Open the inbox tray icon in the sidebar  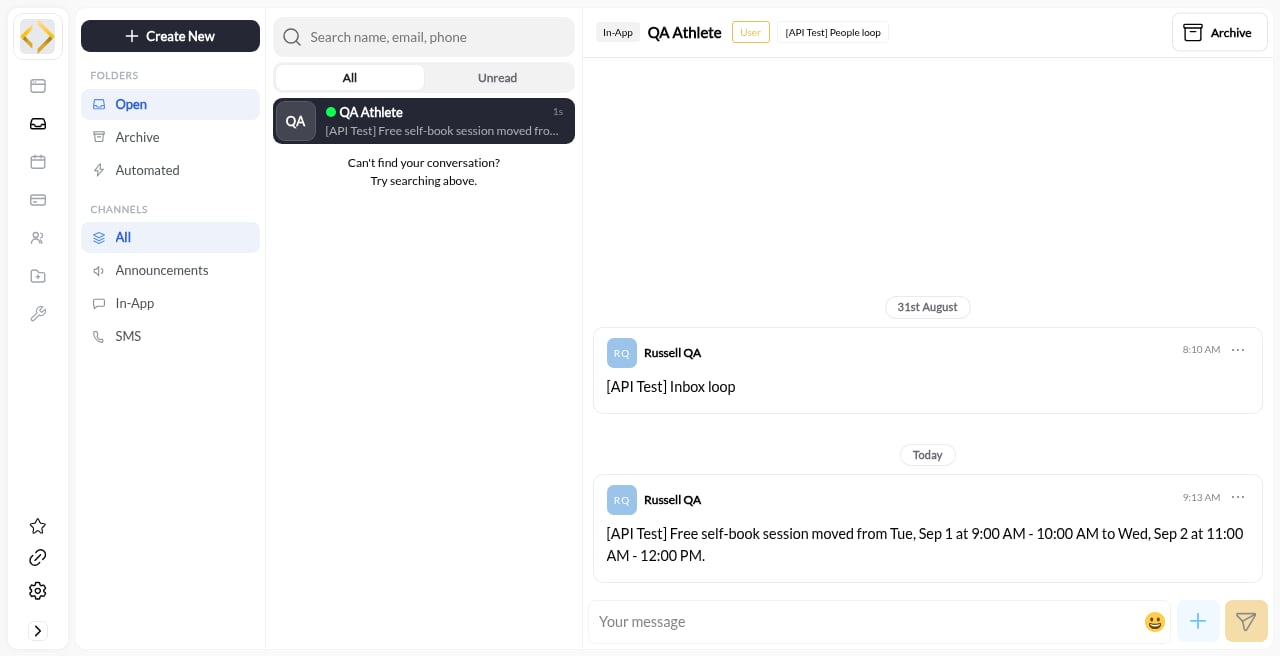click(x=38, y=124)
